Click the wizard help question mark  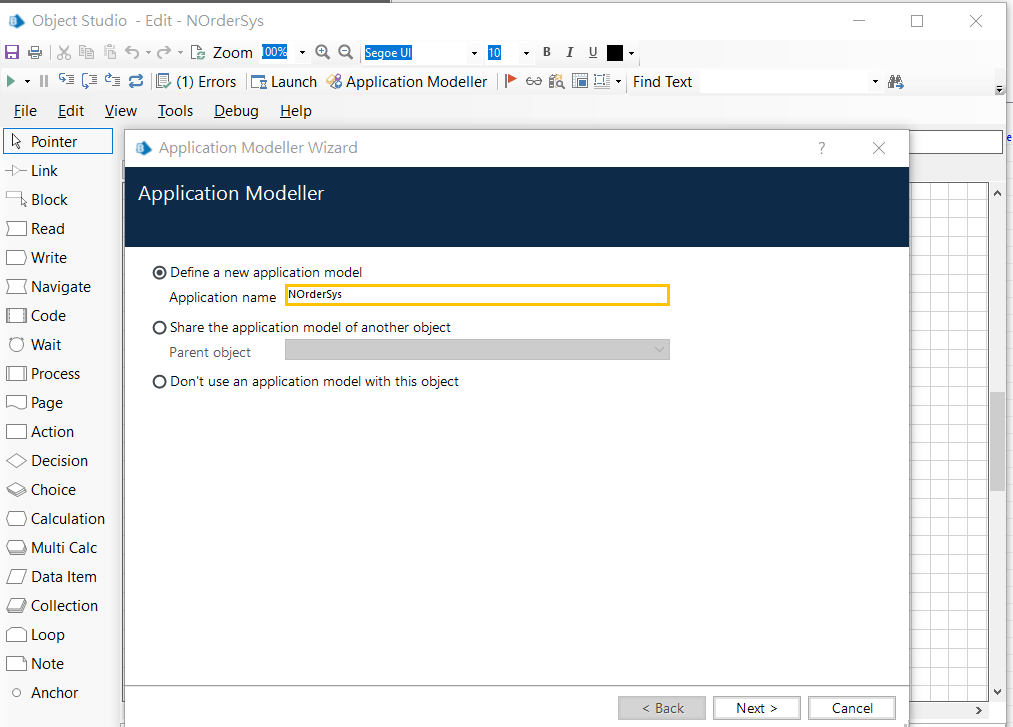point(821,148)
